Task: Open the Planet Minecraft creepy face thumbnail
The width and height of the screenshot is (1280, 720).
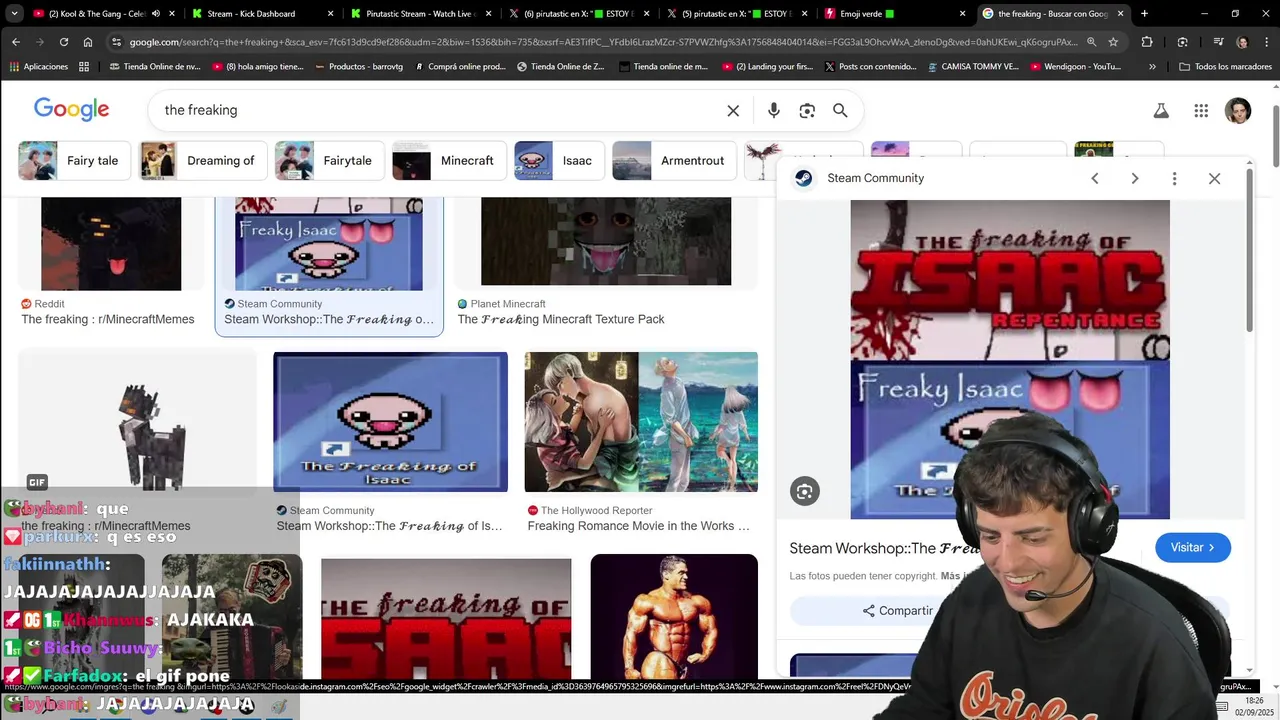Action: pyautogui.click(x=606, y=241)
